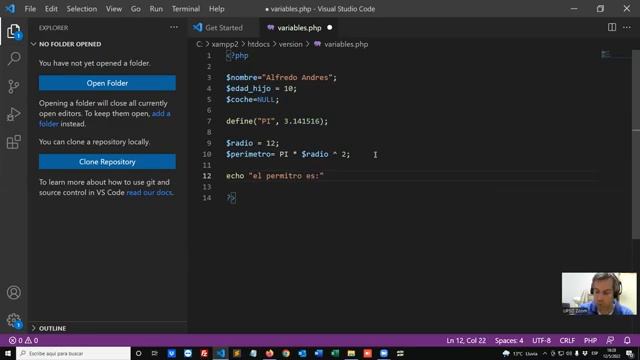Open the View menu
This screenshot has height=360, width=640.
pos(114,9)
